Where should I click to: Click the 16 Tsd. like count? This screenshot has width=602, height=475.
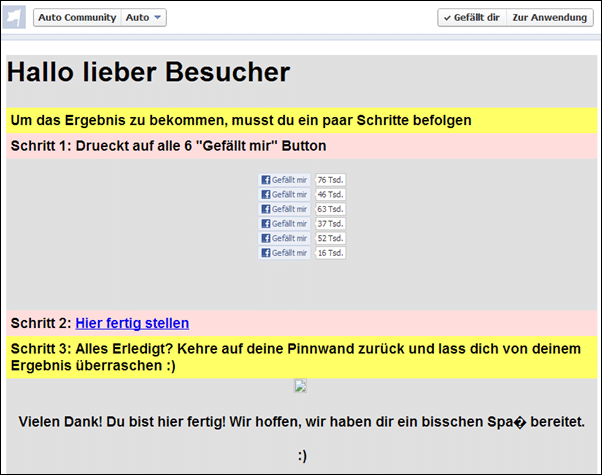(330, 253)
